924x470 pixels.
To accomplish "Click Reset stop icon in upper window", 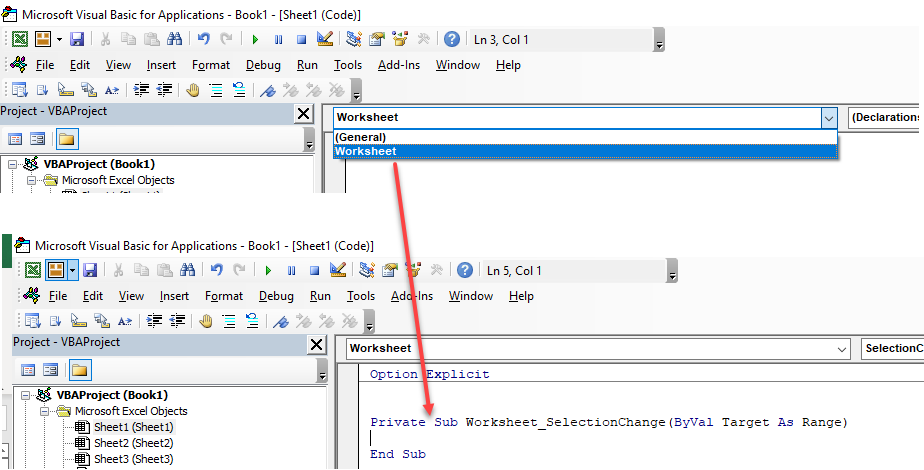I will 301,39.
